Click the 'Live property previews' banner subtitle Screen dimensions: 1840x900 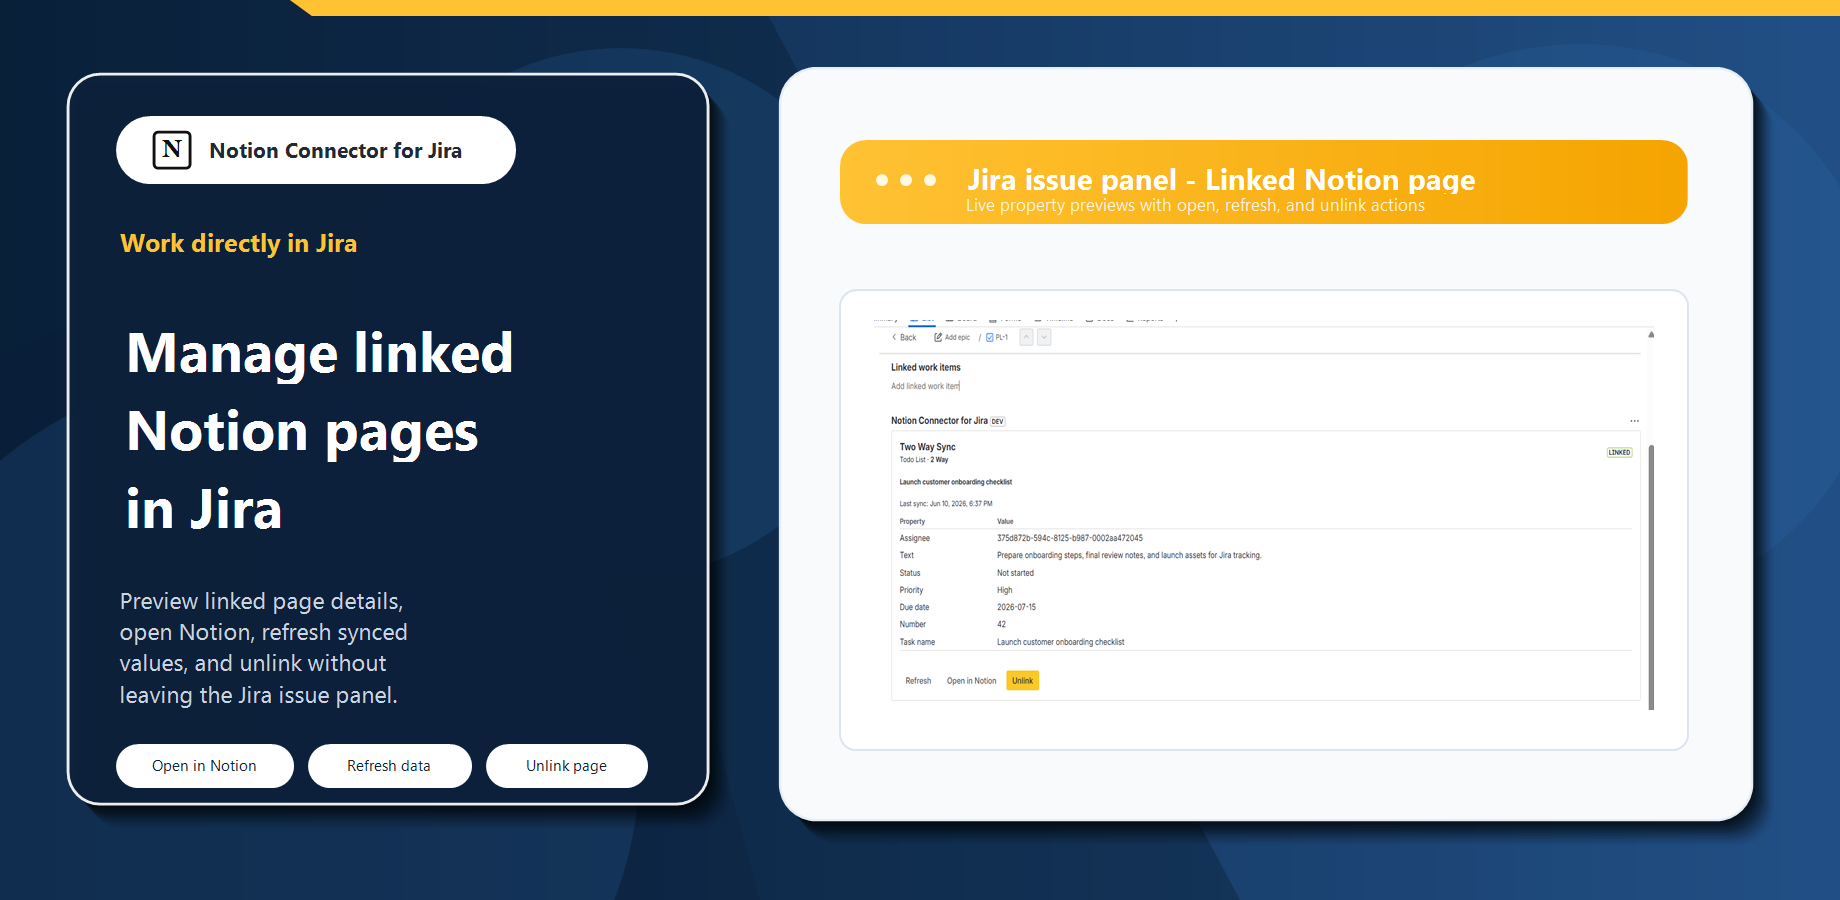pos(1195,205)
